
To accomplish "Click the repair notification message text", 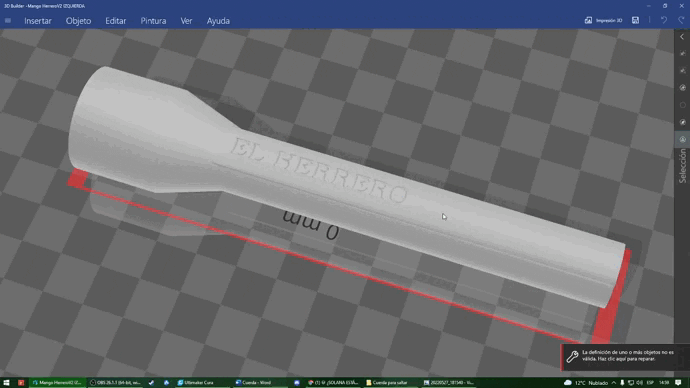I will coord(628,355).
